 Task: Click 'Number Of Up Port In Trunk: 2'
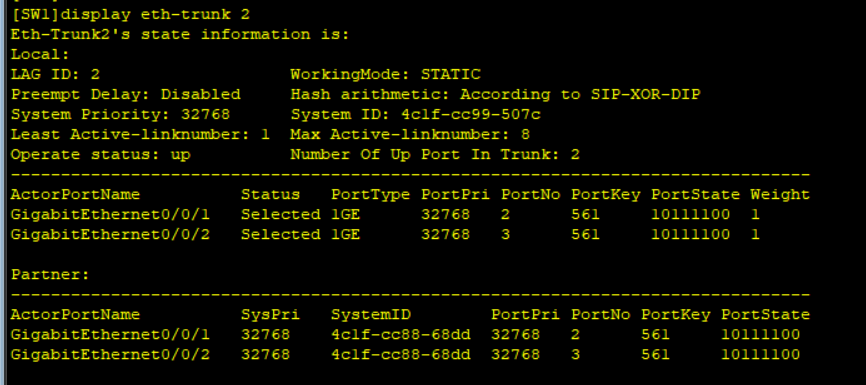435,154
